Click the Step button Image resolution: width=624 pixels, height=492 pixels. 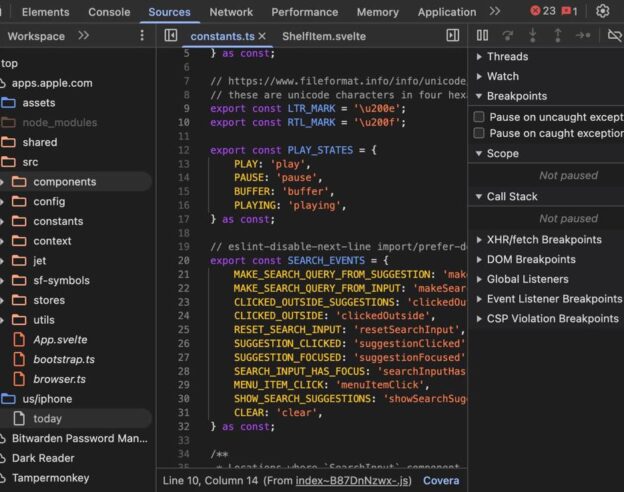coord(583,35)
